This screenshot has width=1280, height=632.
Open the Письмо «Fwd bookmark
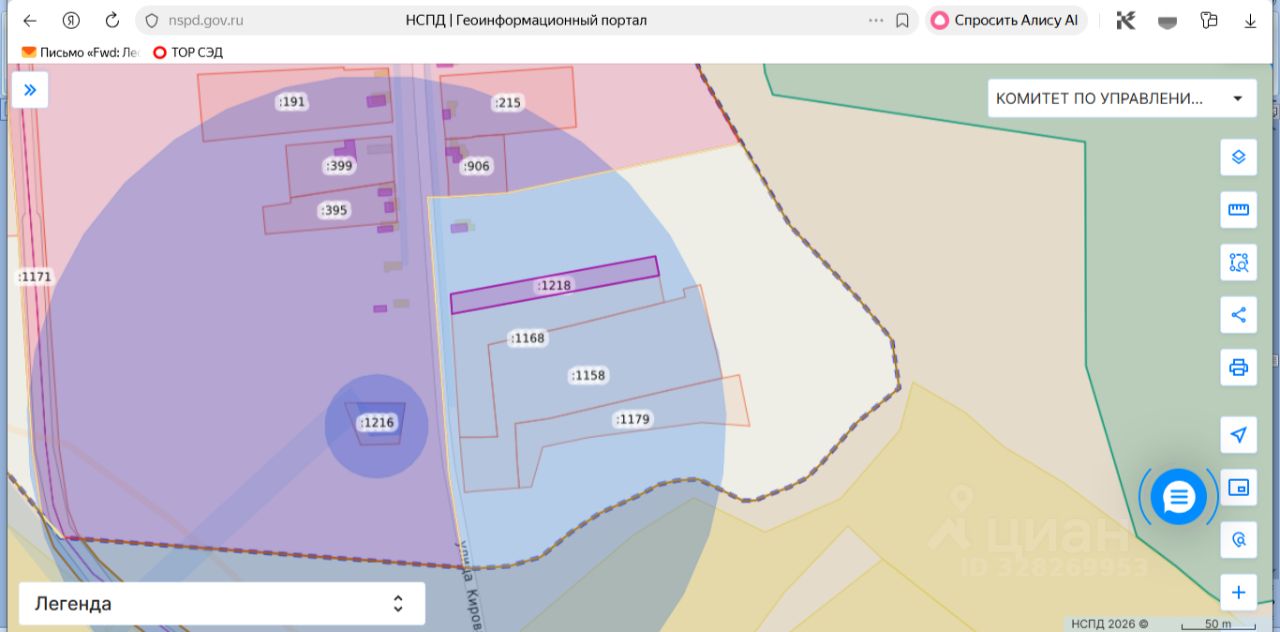point(81,52)
